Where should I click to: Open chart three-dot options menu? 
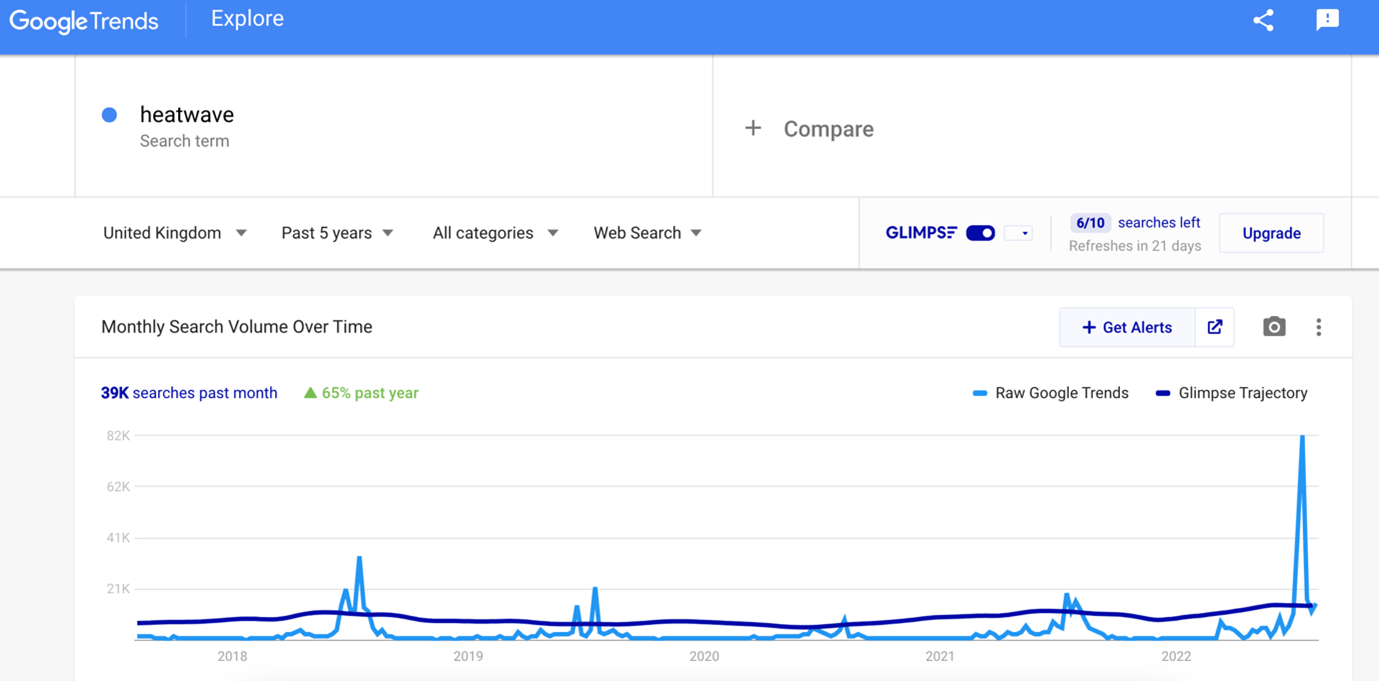click(1318, 327)
